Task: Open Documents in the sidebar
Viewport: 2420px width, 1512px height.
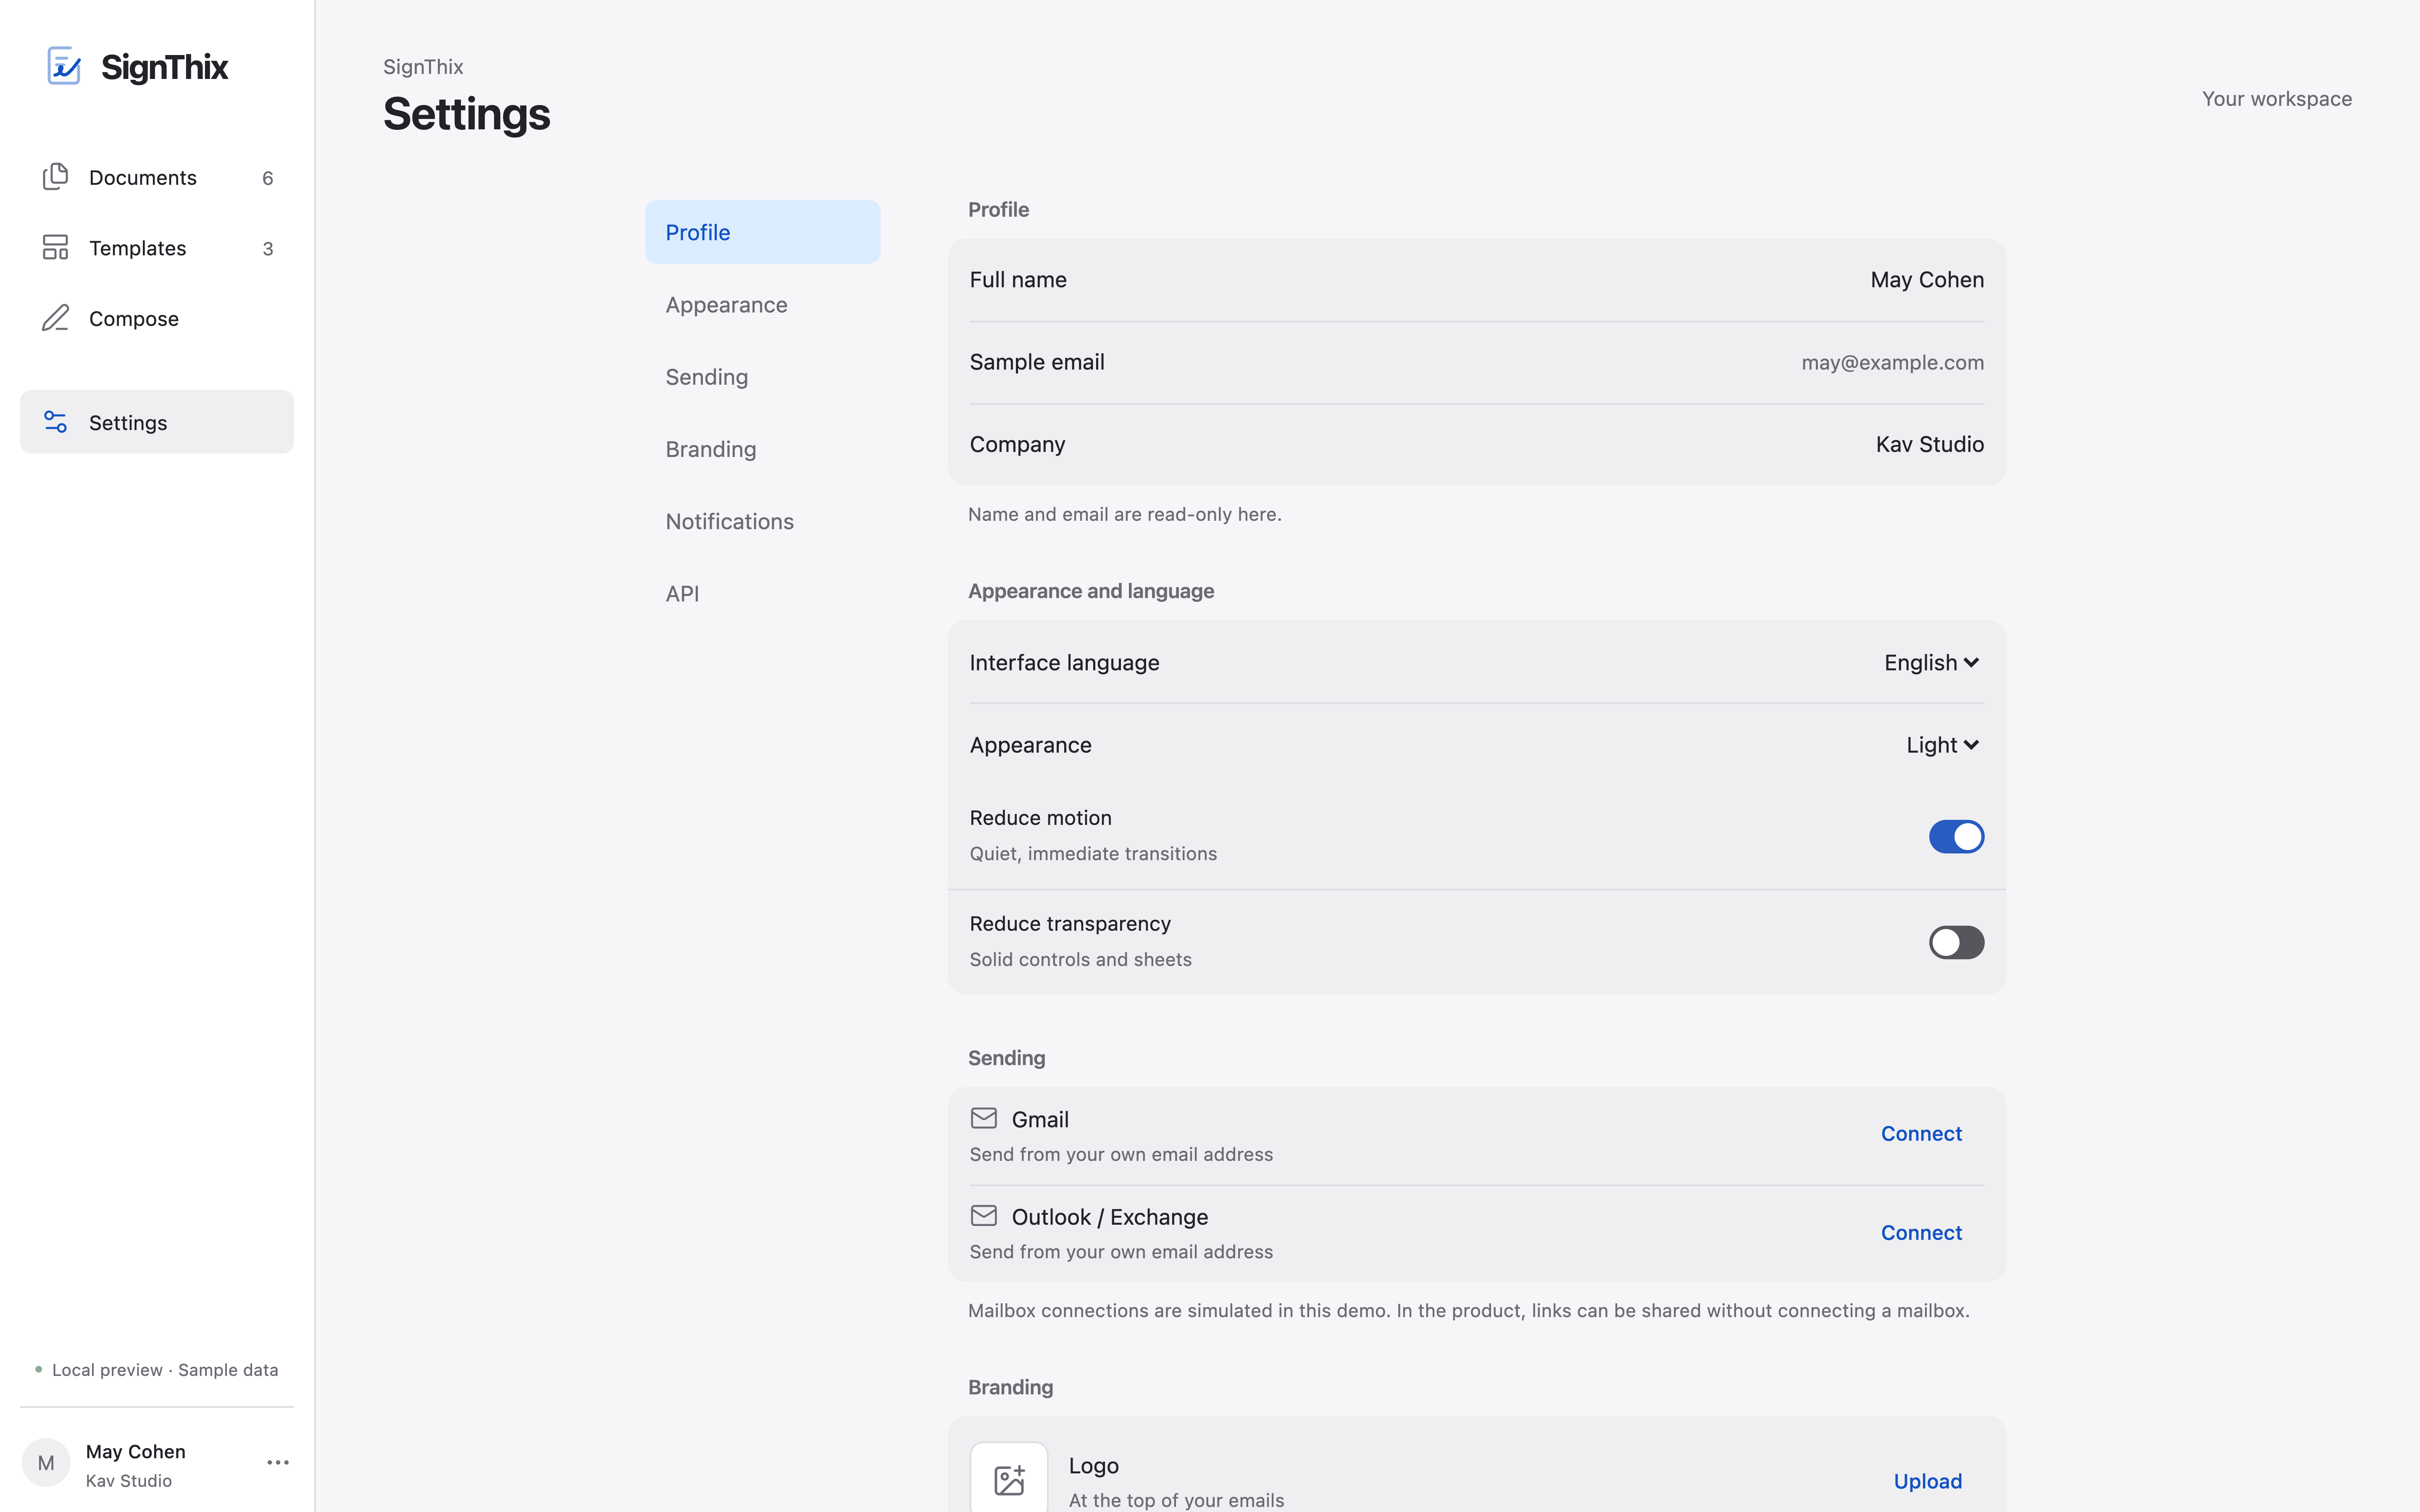Action: [x=157, y=177]
